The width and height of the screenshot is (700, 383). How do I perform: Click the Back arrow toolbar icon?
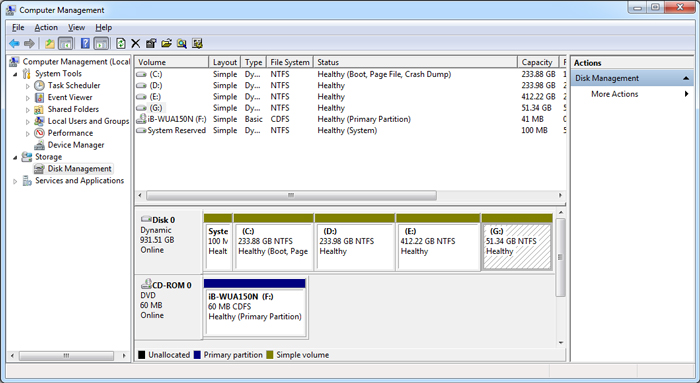point(14,43)
